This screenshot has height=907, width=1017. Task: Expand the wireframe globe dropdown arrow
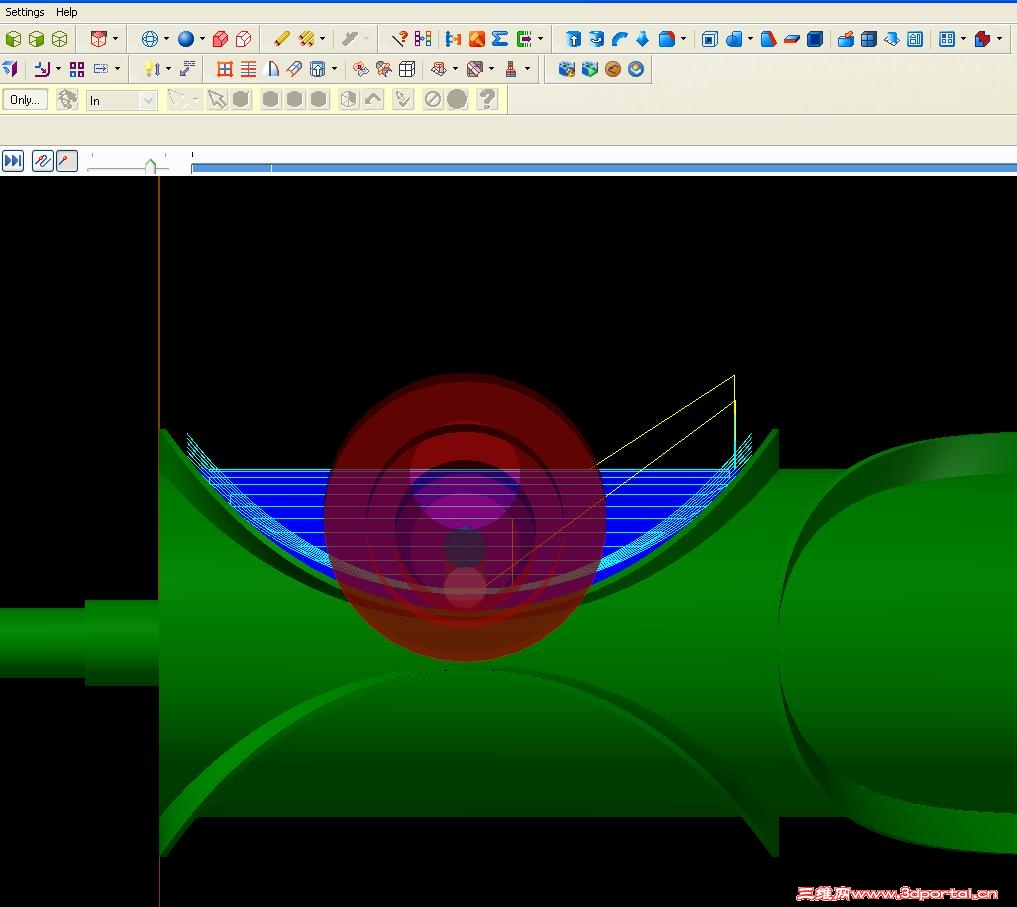(x=166, y=39)
